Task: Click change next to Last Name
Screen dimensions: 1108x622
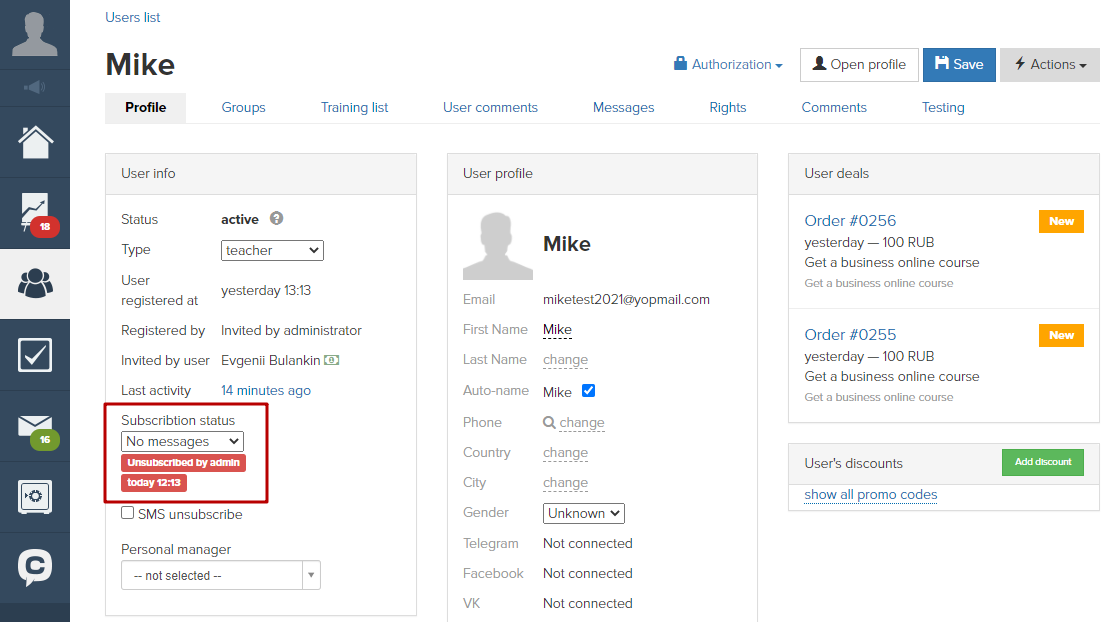Action: click(565, 360)
